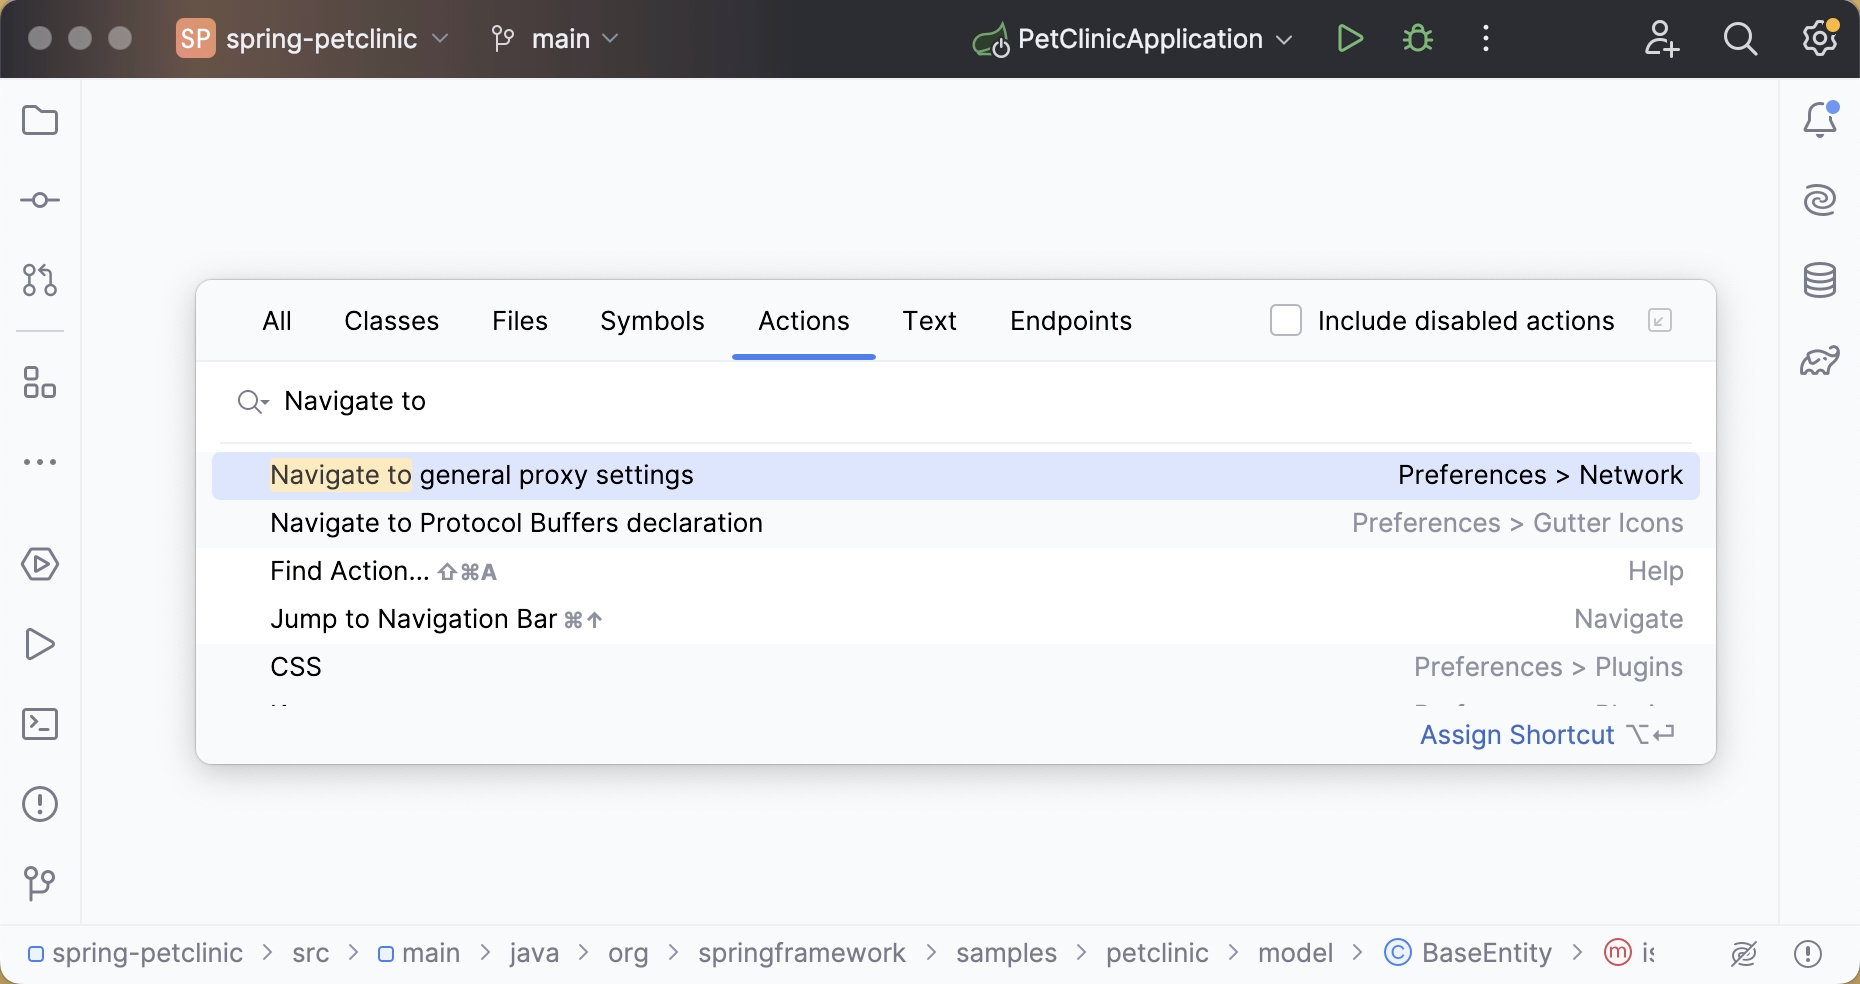Pin the Search Everywhere popup open
This screenshot has width=1860, height=984.
(1660, 321)
